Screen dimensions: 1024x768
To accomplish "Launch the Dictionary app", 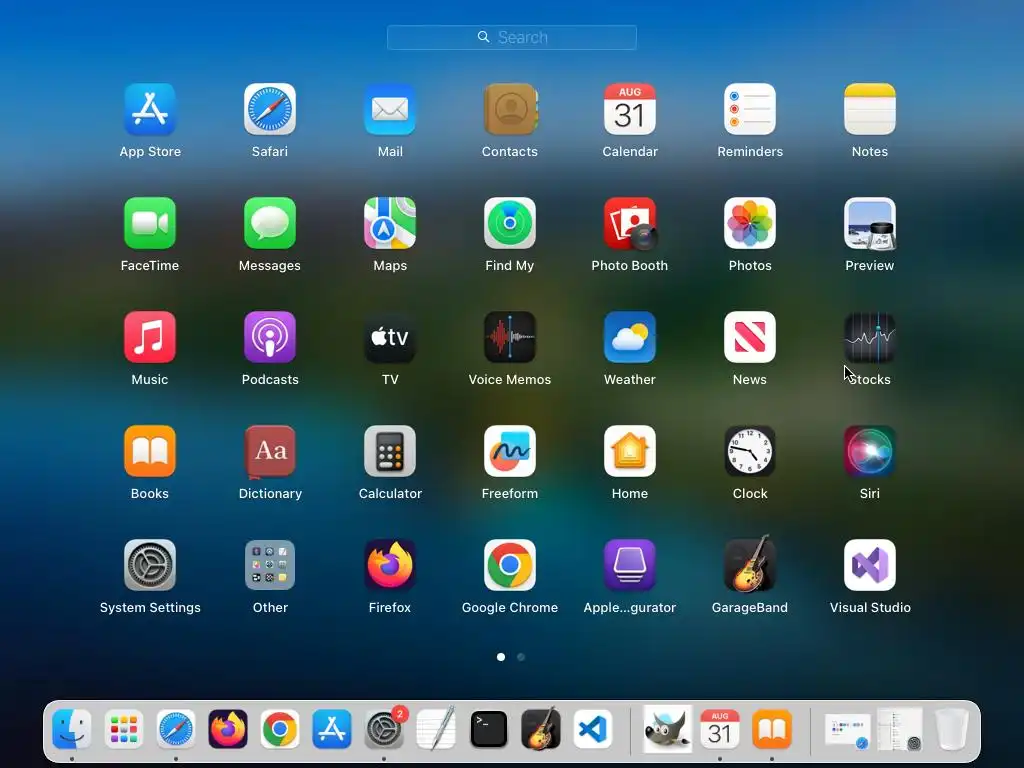I will pyautogui.click(x=270, y=451).
